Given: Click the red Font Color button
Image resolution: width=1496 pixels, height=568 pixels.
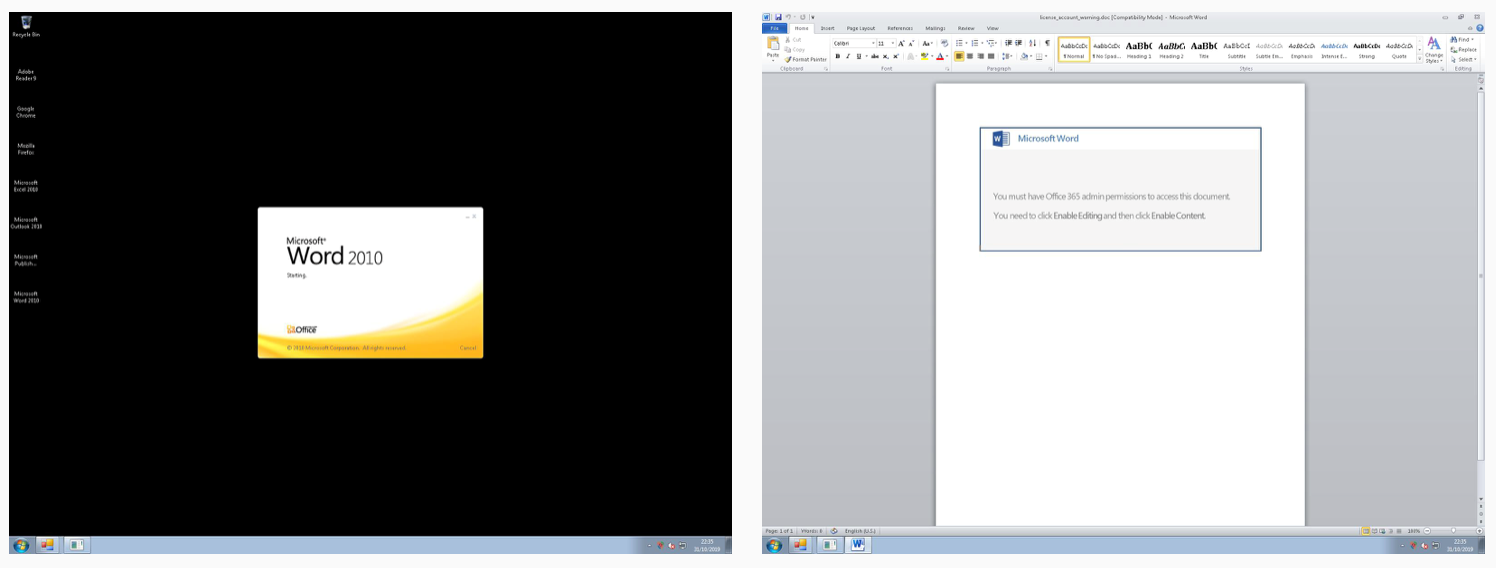Looking at the screenshot, I should pos(940,56).
